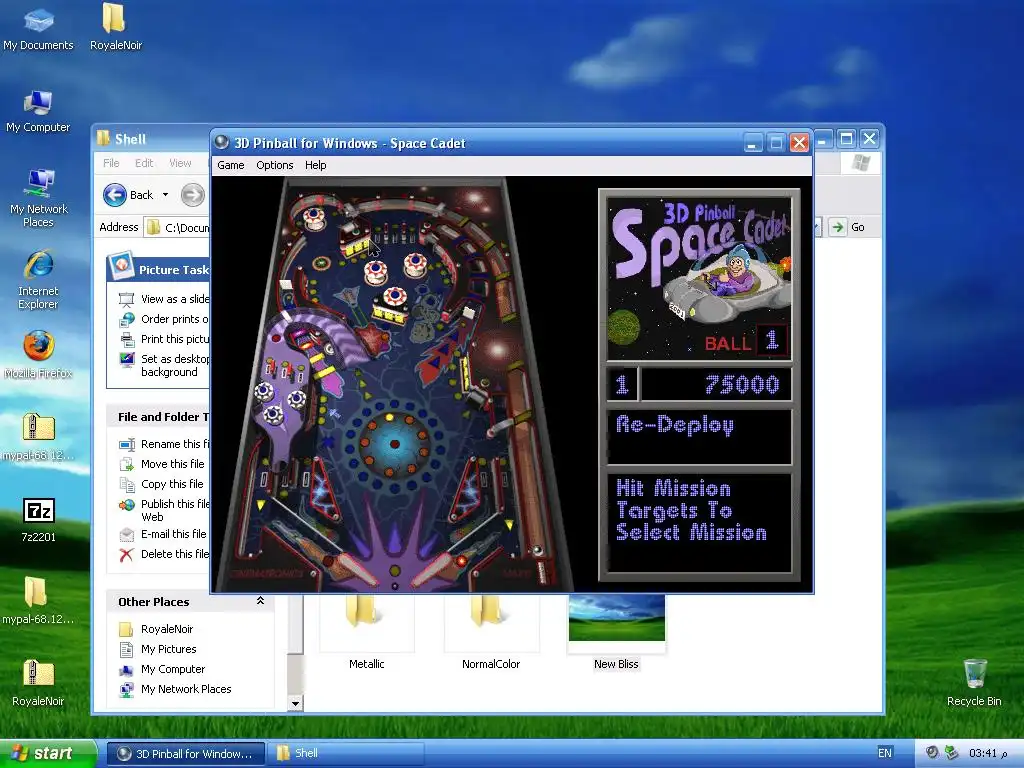This screenshot has width=1024, height=768.
Task: Click the Go button beside address bar
Action: coord(847,227)
